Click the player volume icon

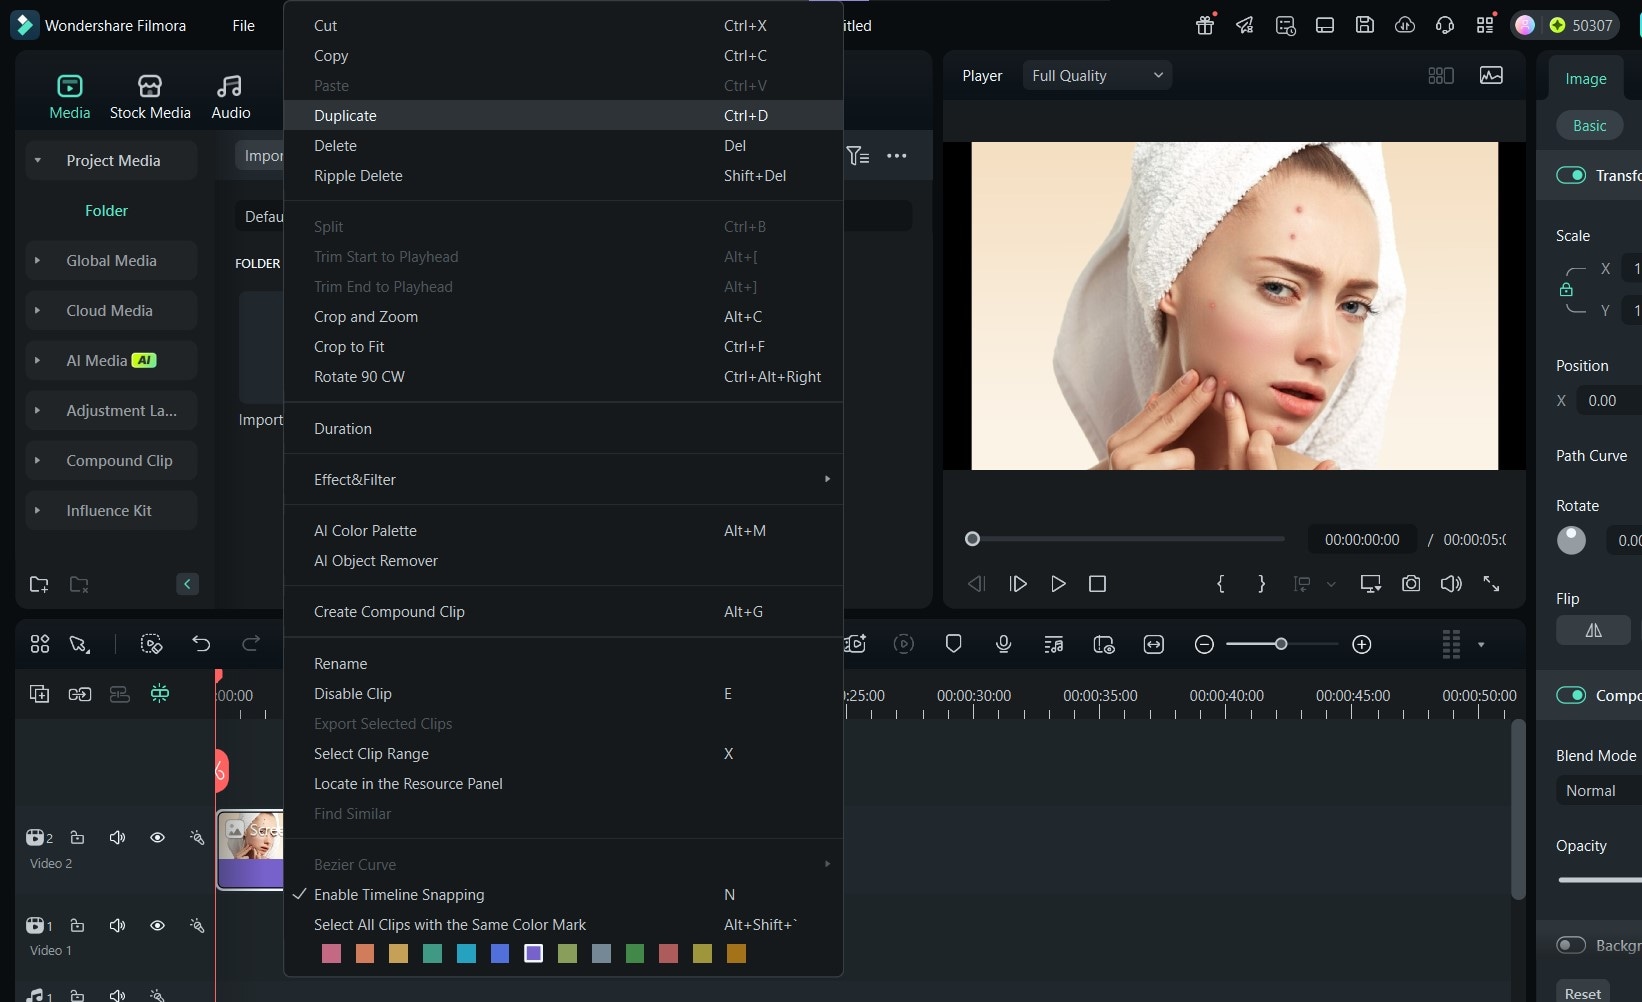(x=1451, y=583)
